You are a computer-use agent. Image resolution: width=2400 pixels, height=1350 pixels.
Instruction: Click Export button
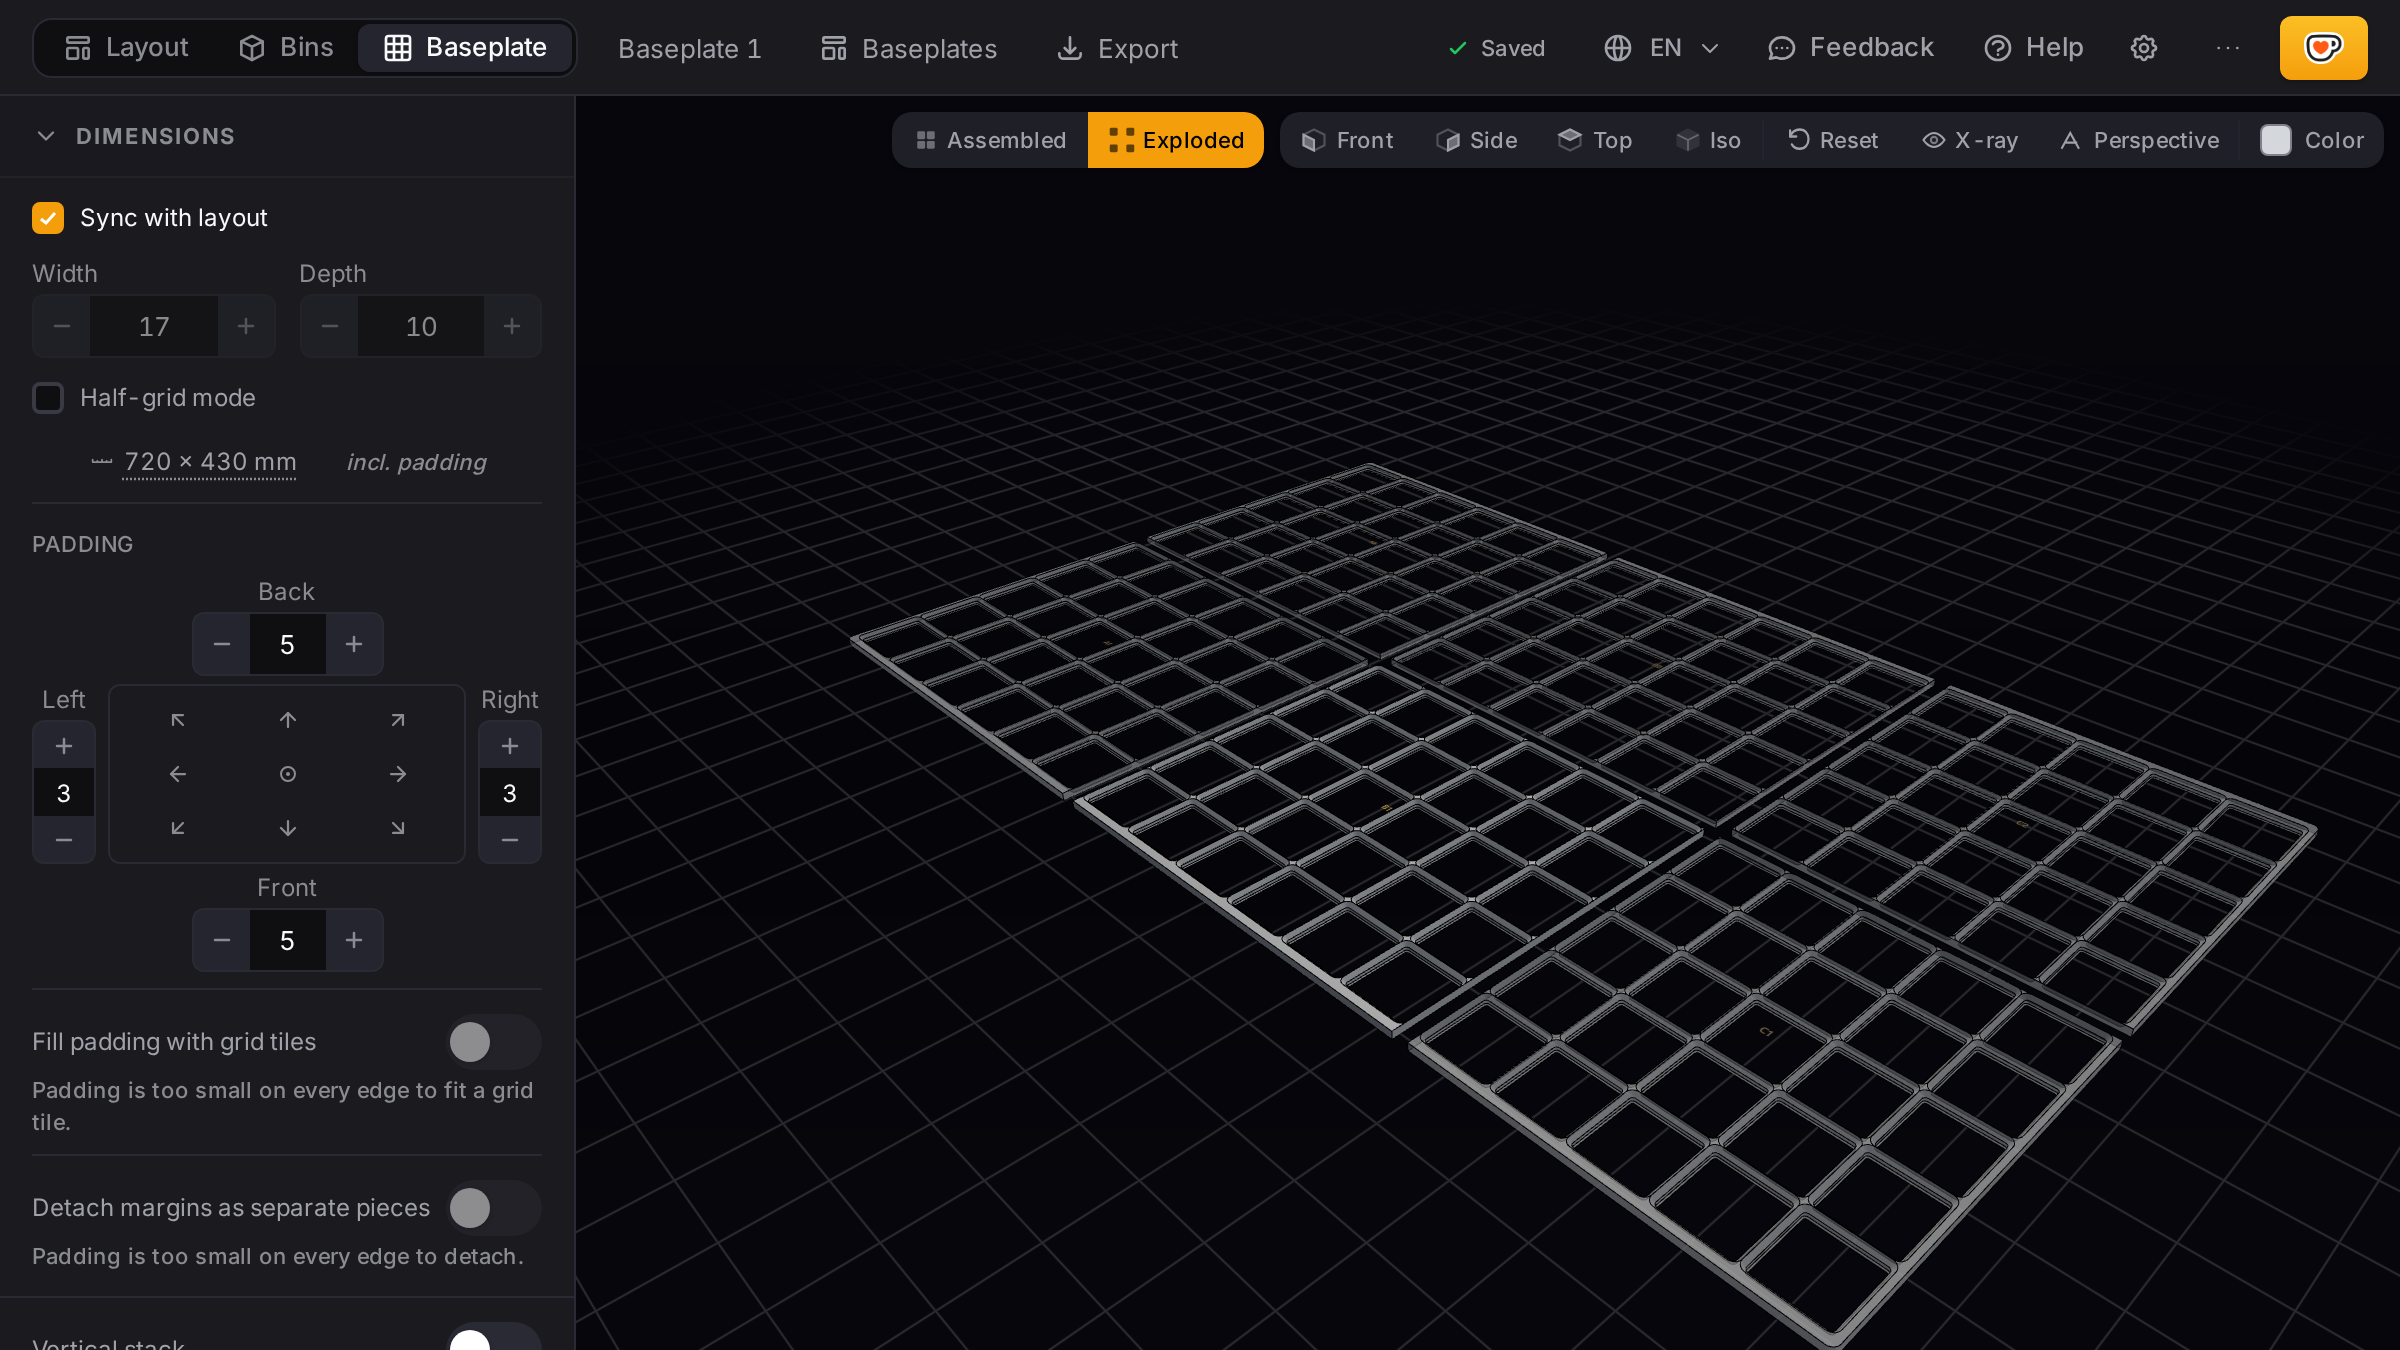click(1118, 48)
